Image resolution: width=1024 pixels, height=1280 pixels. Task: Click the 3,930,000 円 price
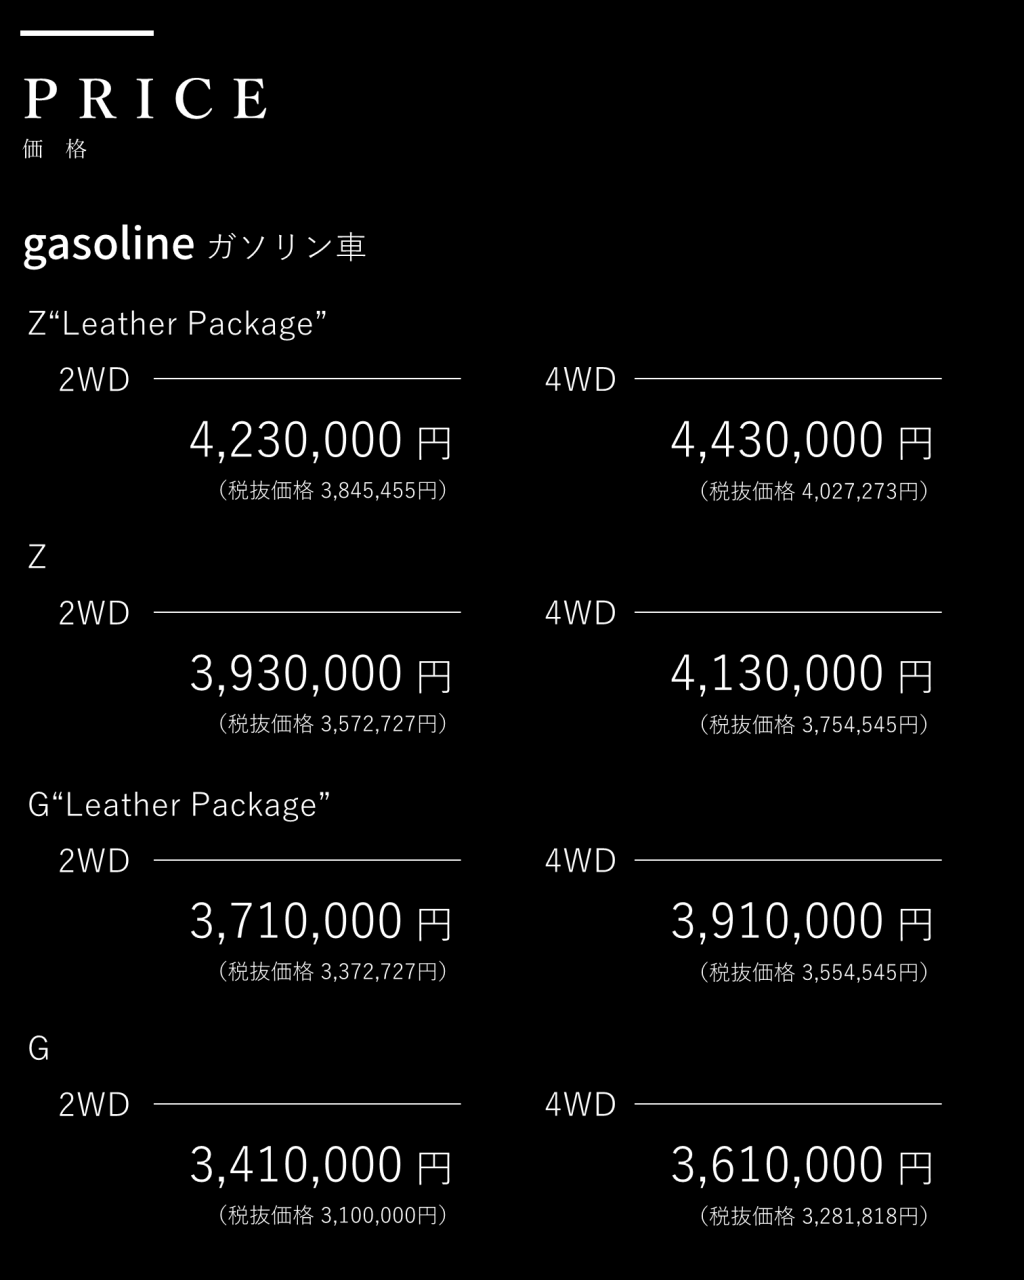[321, 674]
